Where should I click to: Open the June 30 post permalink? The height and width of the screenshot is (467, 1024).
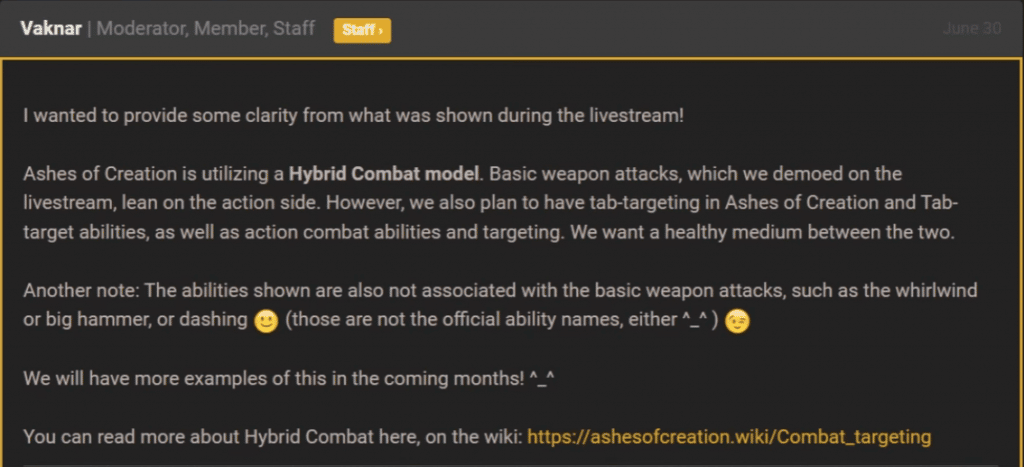[x=972, y=29]
